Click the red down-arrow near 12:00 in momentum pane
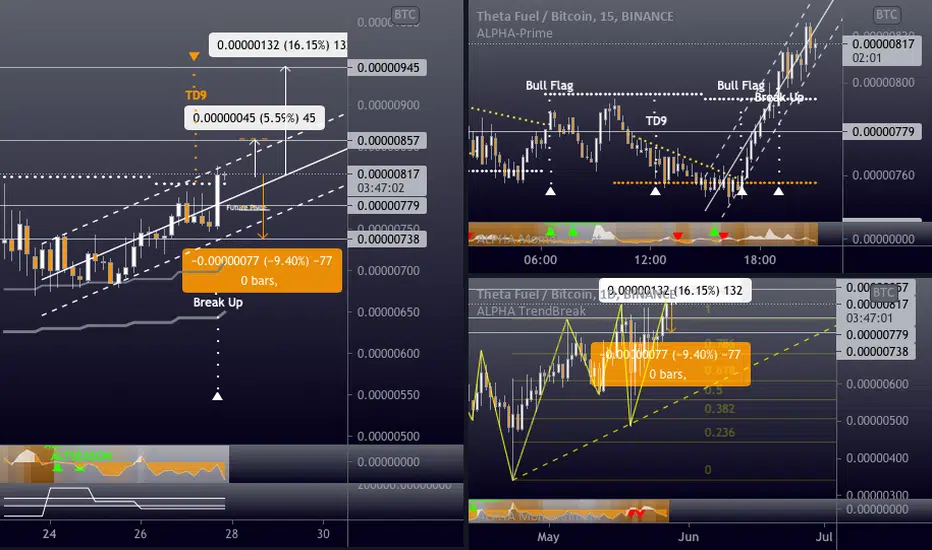This screenshot has width=932, height=550. point(677,236)
